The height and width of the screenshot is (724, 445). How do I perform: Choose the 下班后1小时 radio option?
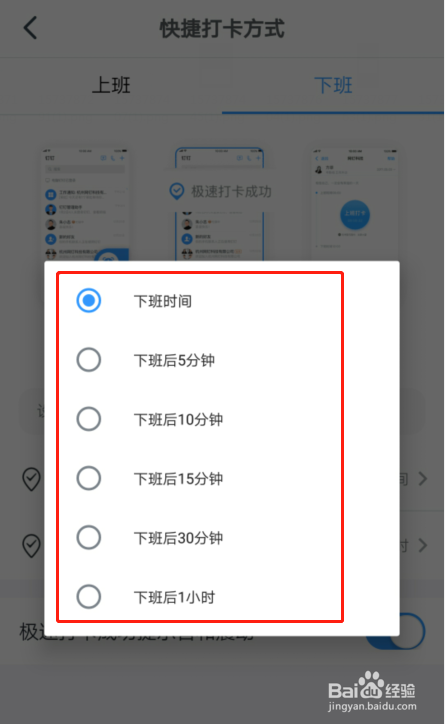(x=89, y=597)
